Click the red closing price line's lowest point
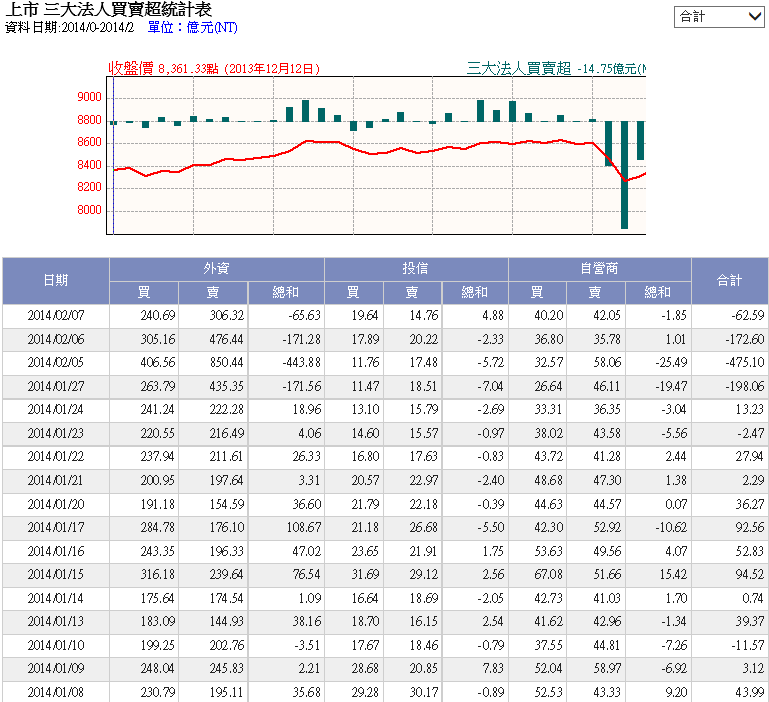This screenshot has height=702, width=769. tap(625, 181)
